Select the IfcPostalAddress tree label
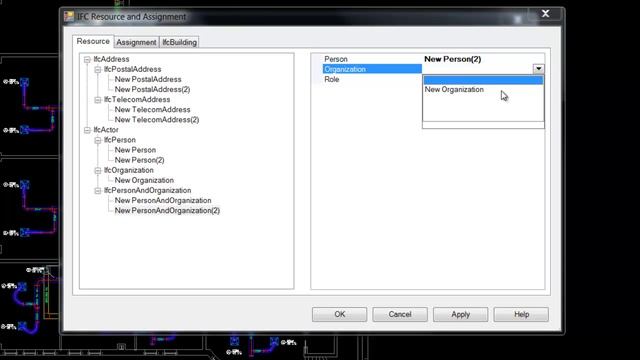 click(x=132, y=69)
